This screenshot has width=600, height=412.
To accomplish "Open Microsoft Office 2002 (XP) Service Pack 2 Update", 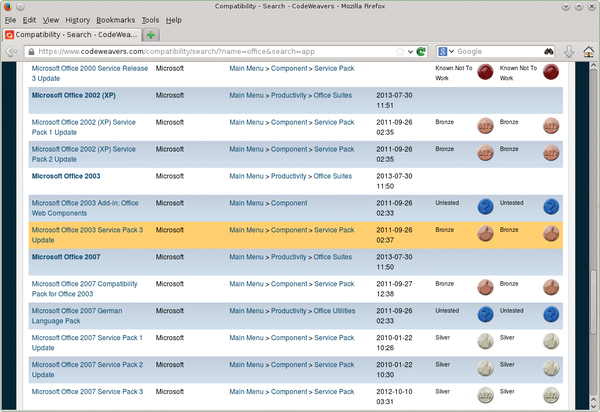I will [x=83, y=154].
